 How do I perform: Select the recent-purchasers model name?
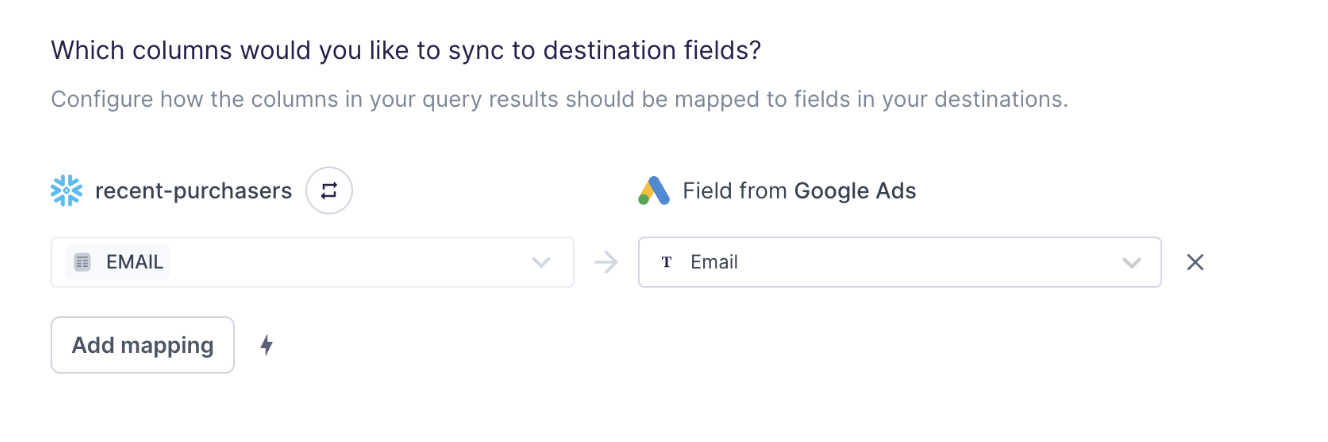click(193, 191)
